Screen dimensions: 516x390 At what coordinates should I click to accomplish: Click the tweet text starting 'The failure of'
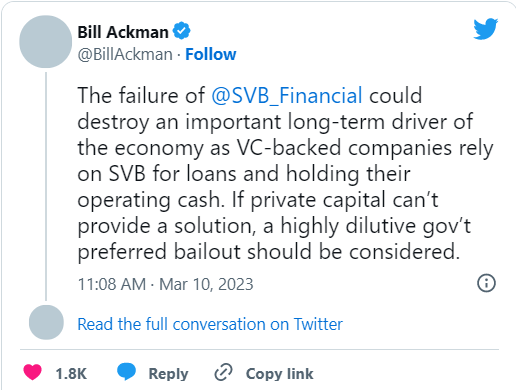[x=285, y=173]
